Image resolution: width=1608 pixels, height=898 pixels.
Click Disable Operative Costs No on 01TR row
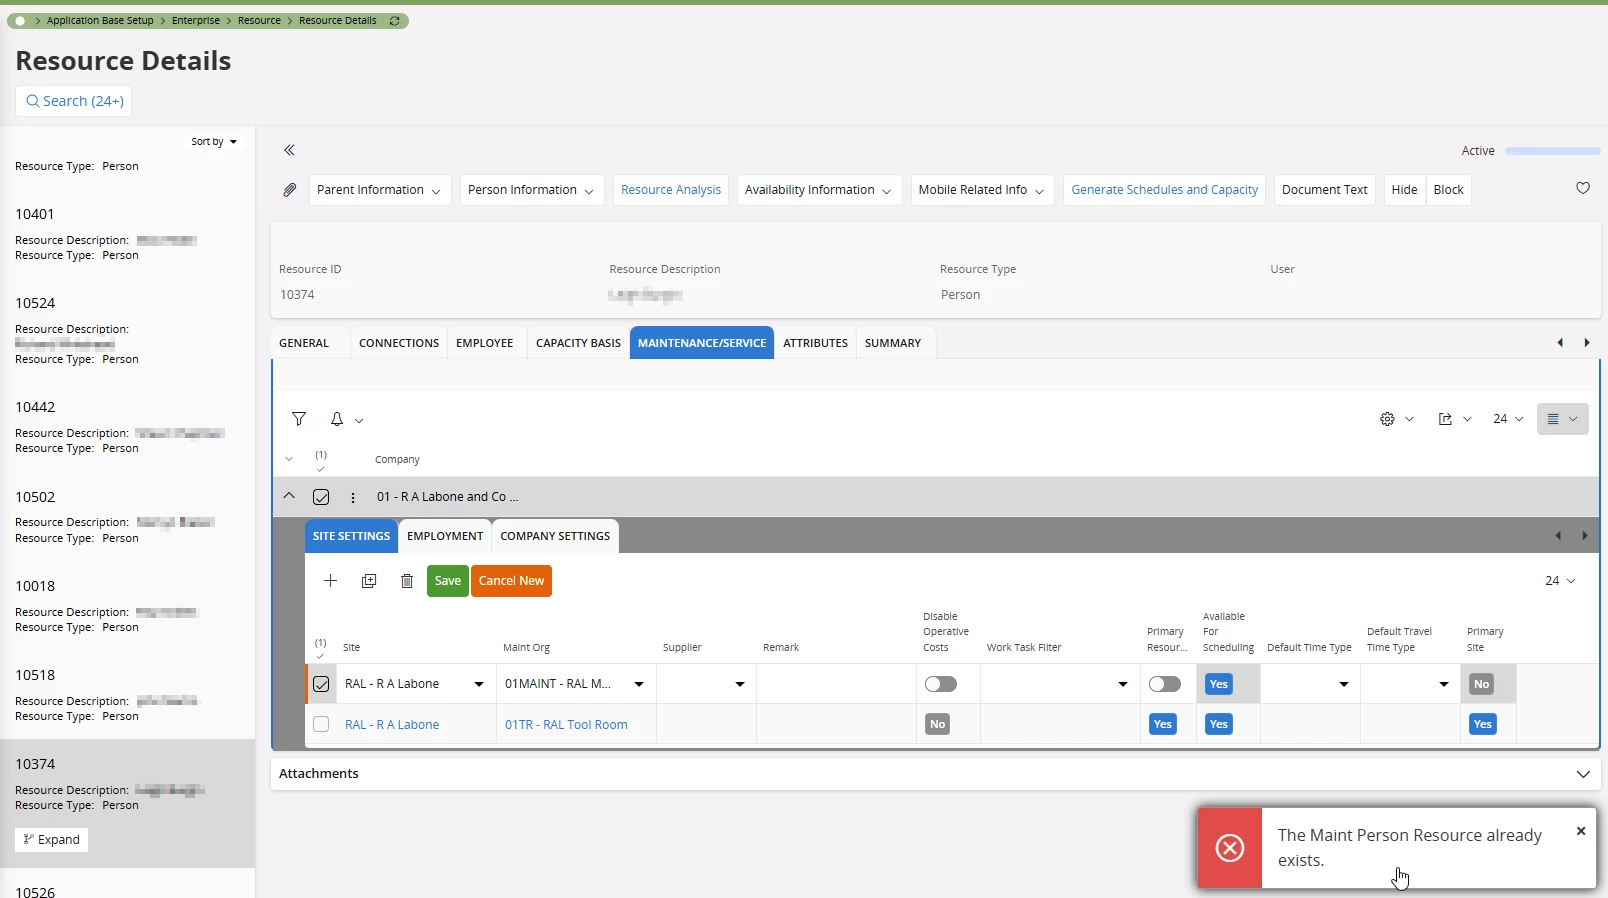tap(937, 724)
